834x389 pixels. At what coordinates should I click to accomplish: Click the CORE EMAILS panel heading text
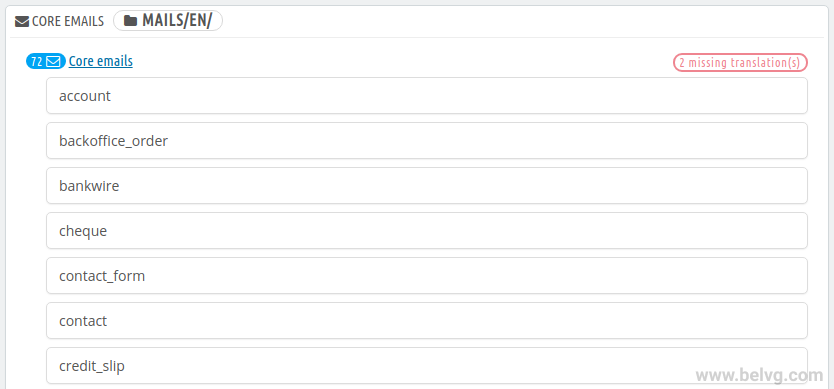pos(68,22)
